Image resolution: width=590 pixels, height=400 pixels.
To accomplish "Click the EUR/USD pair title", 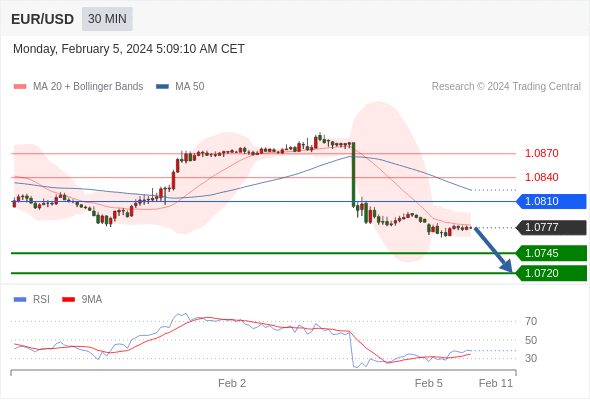I will point(43,19).
